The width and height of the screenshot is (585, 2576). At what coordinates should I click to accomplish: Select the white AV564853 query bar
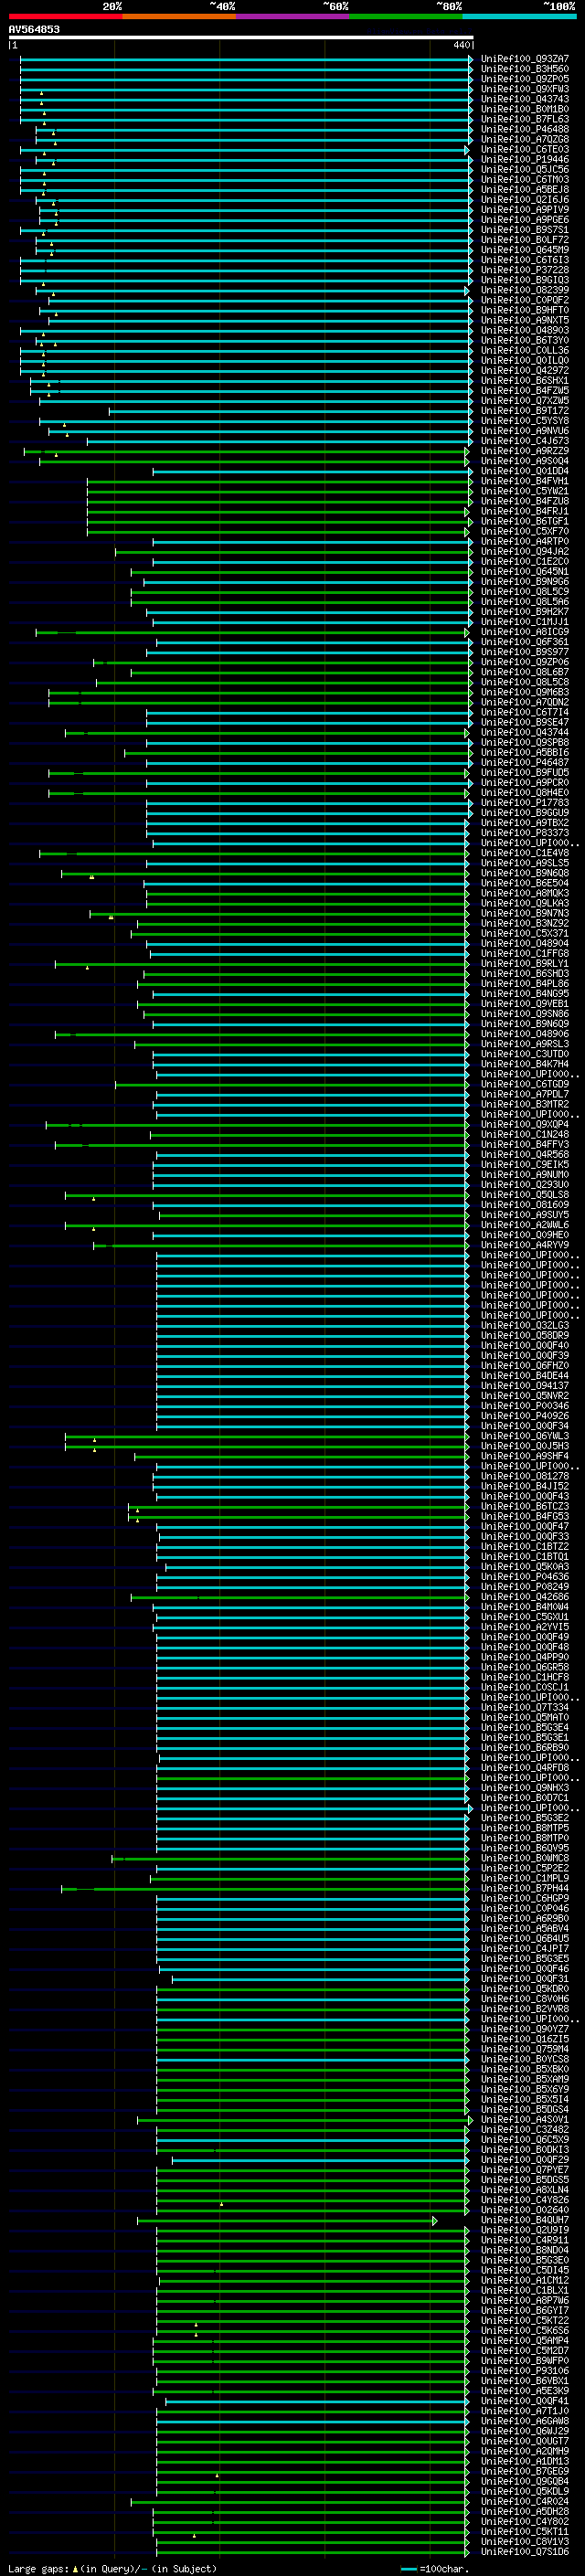pos(241,37)
